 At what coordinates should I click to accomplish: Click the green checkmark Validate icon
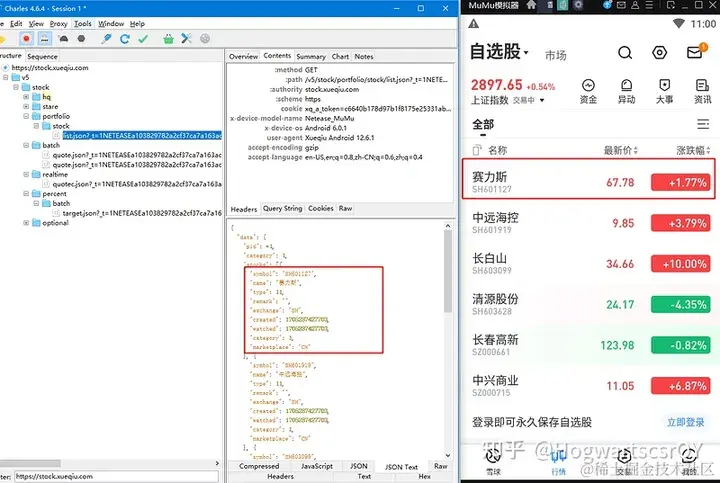coord(143,39)
